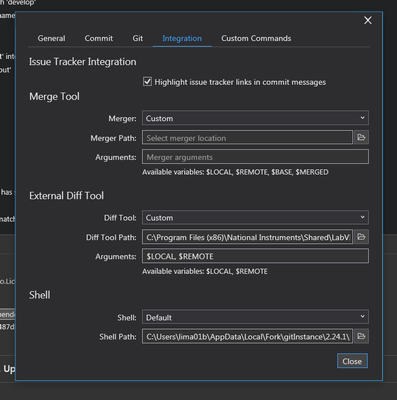The width and height of the screenshot is (397, 400).
Task: Focus the Merger Path input field
Action: [247, 138]
